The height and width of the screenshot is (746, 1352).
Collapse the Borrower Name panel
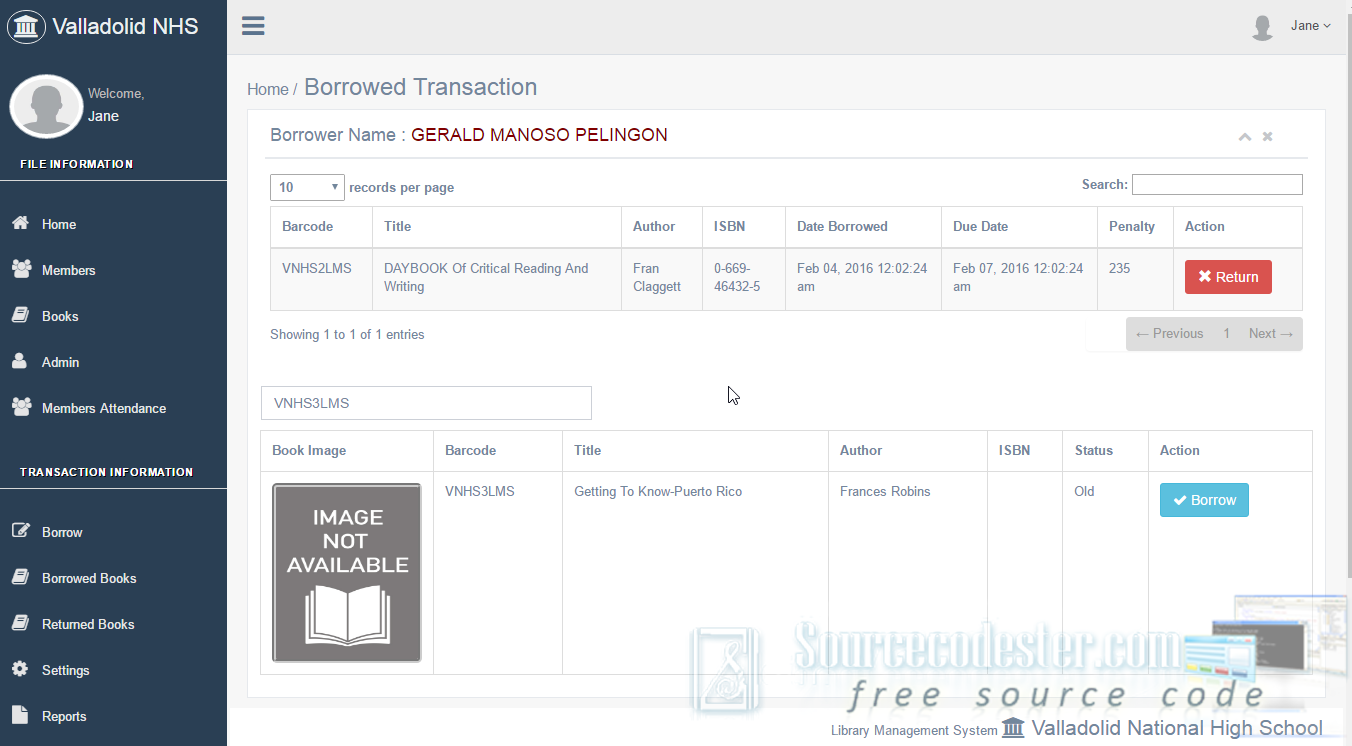point(1245,136)
